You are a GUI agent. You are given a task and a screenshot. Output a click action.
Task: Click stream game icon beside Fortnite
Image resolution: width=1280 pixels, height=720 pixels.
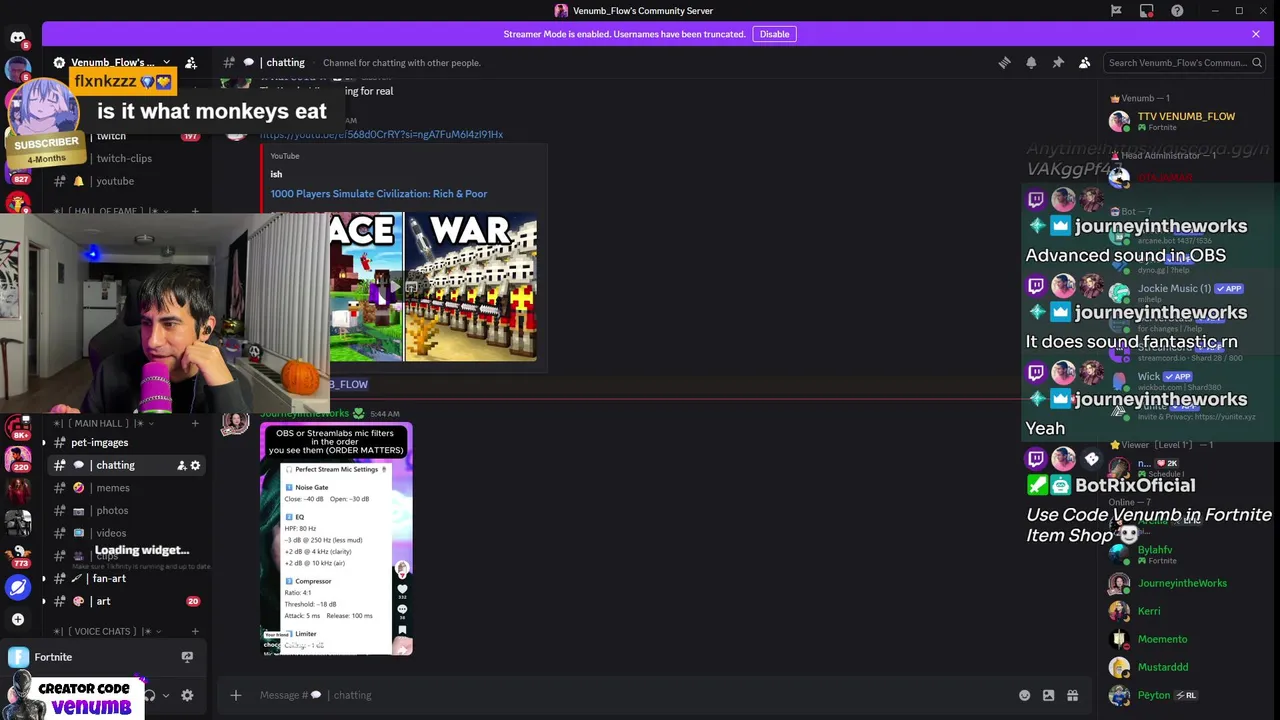(x=187, y=657)
